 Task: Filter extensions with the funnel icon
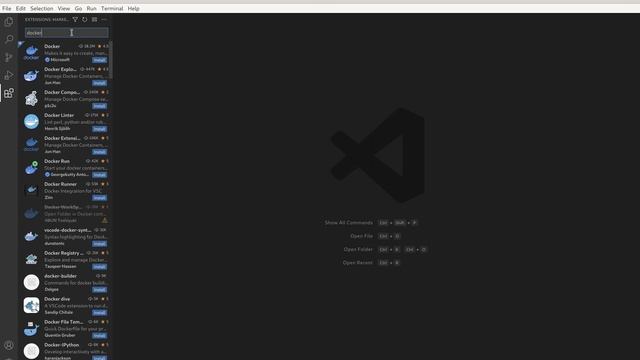click(75, 20)
